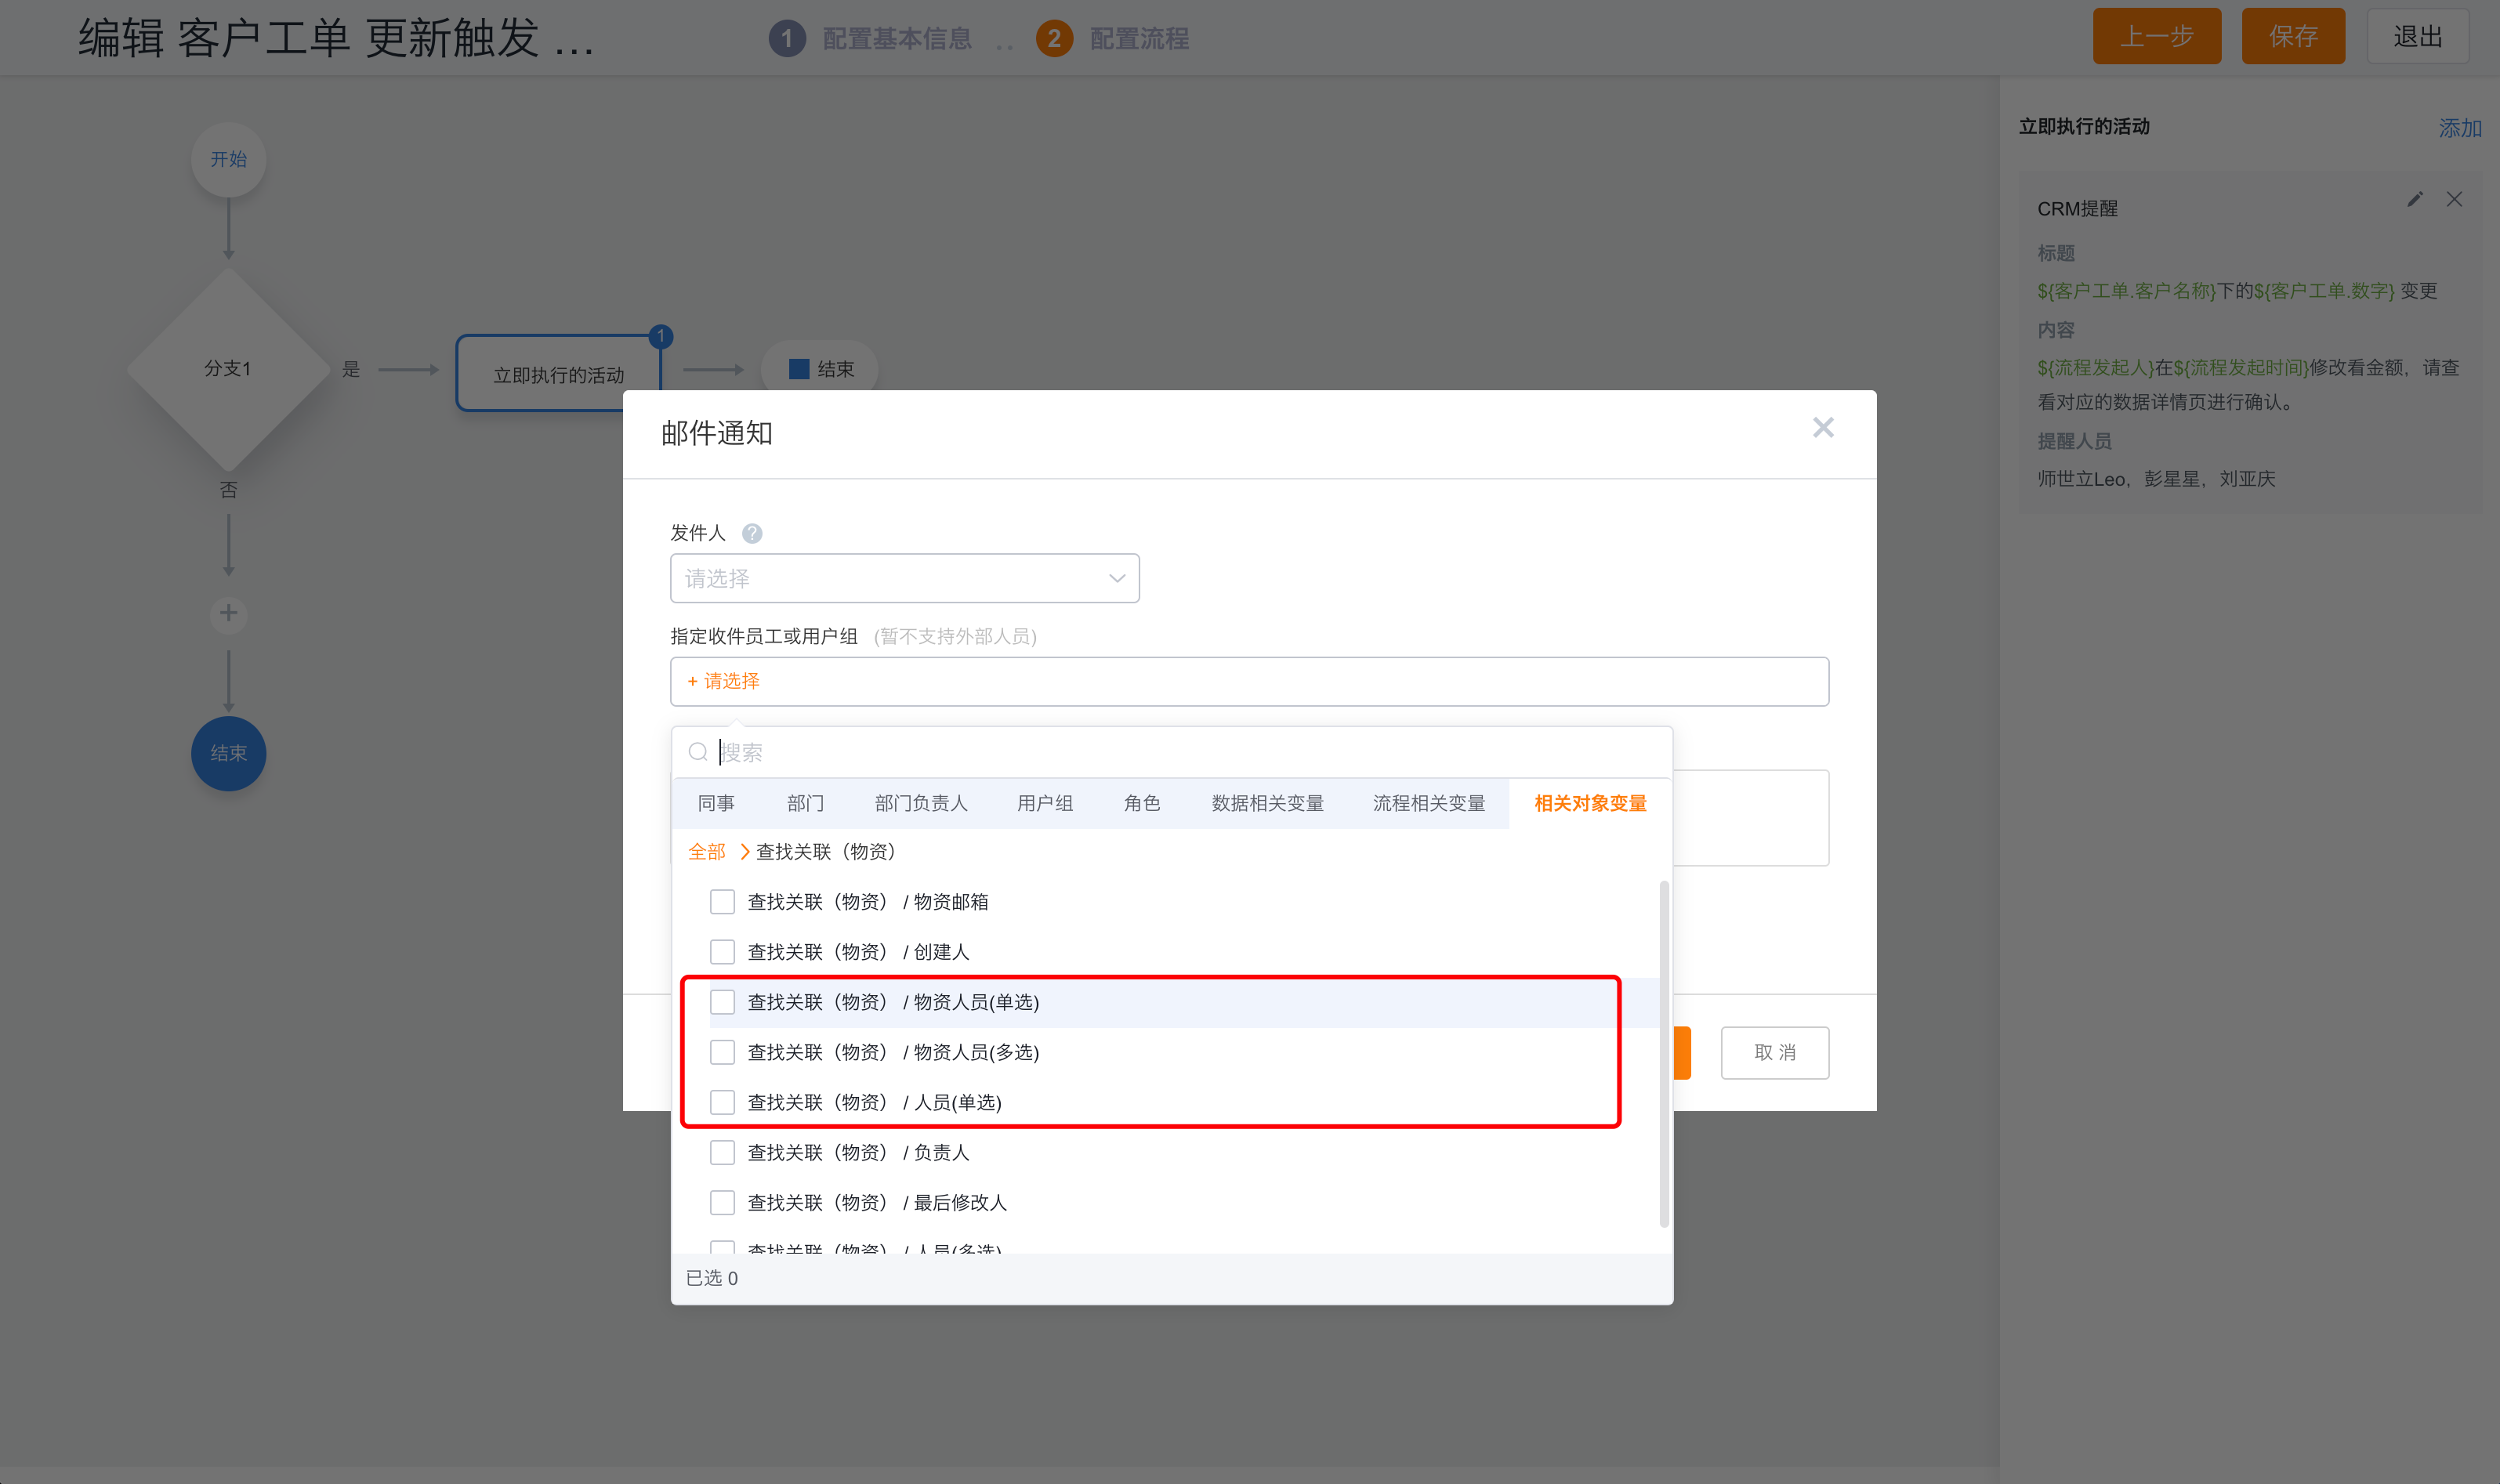This screenshot has width=2500, height=1484.
Task: Close the 邮件通知 dialog
Action: pyautogui.click(x=1823, y=427)
